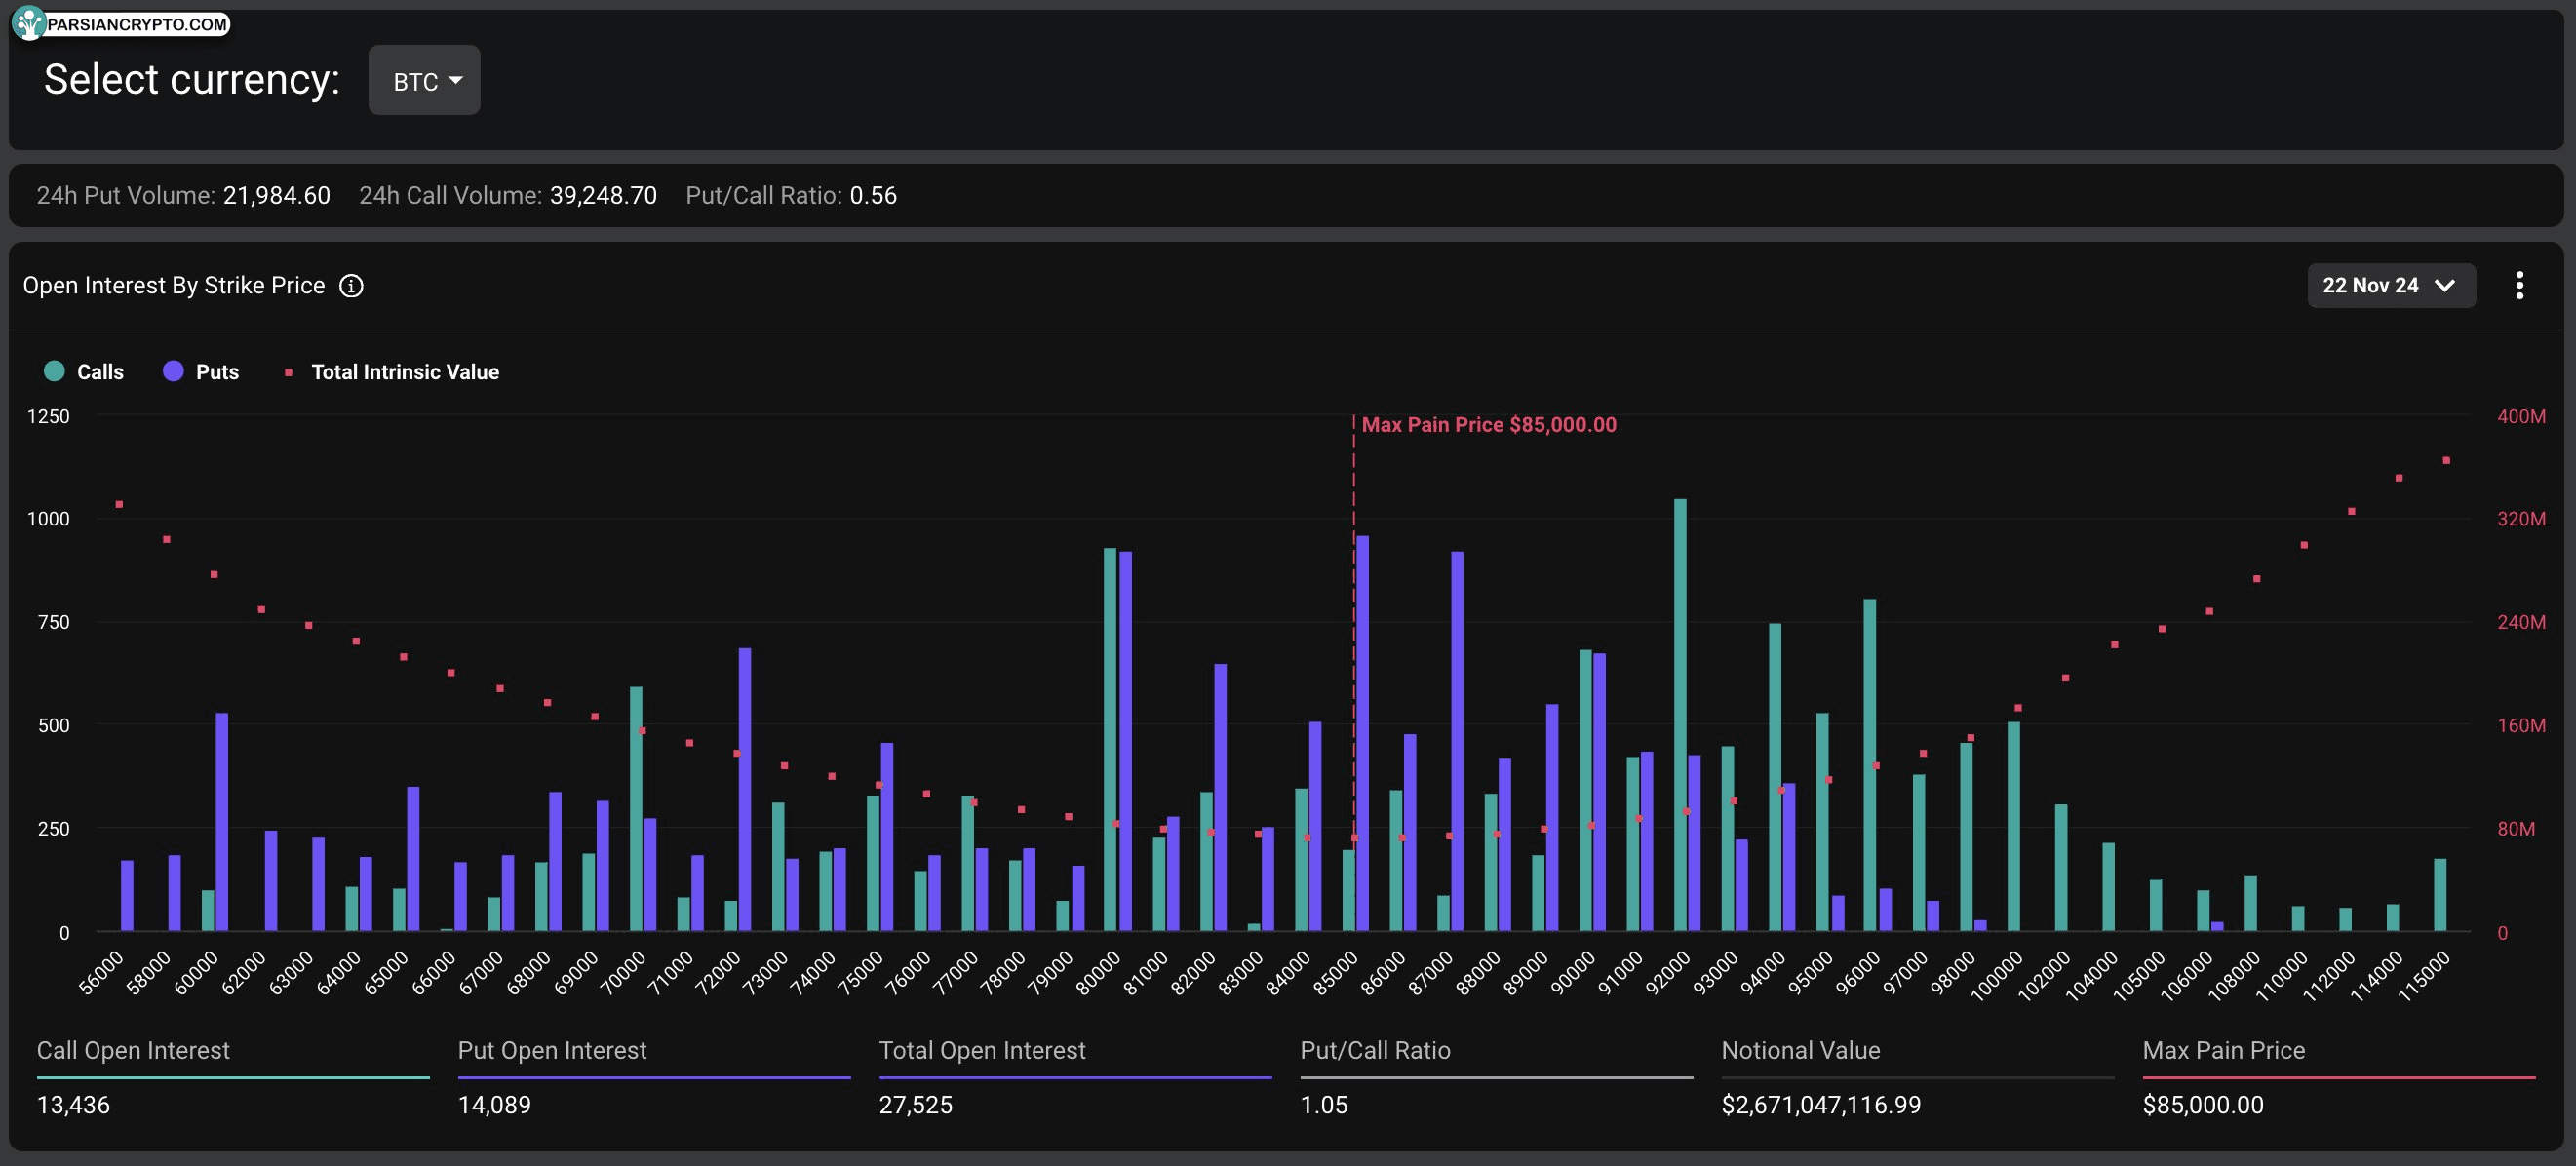Click the put bar at strike 82000
The width and height of the screenshot is (2576, 1166).
click(1220, 797)
